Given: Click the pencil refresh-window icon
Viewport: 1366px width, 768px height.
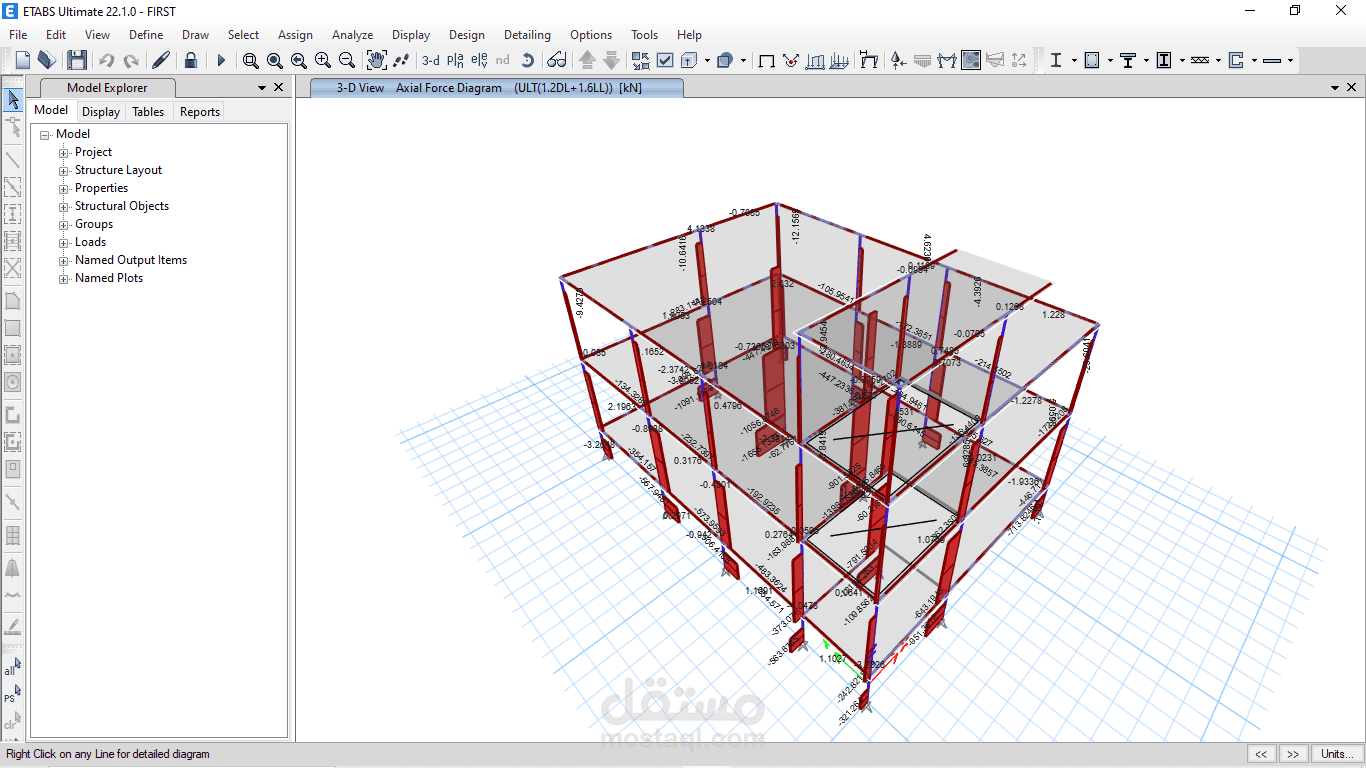Looking at the screenshot, I should click(x=161, y=60).
